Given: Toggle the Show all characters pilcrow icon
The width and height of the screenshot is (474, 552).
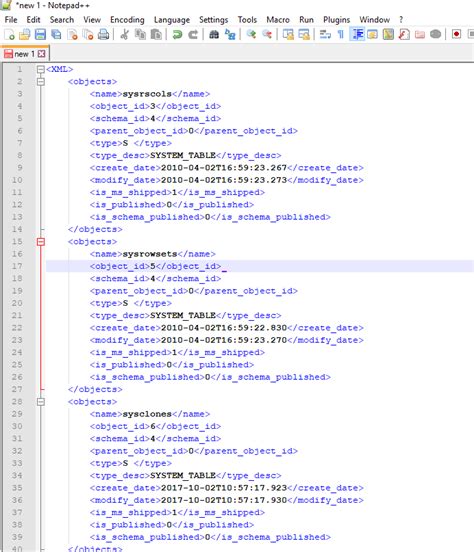Looking at the screenshot, I should [341, 34].
